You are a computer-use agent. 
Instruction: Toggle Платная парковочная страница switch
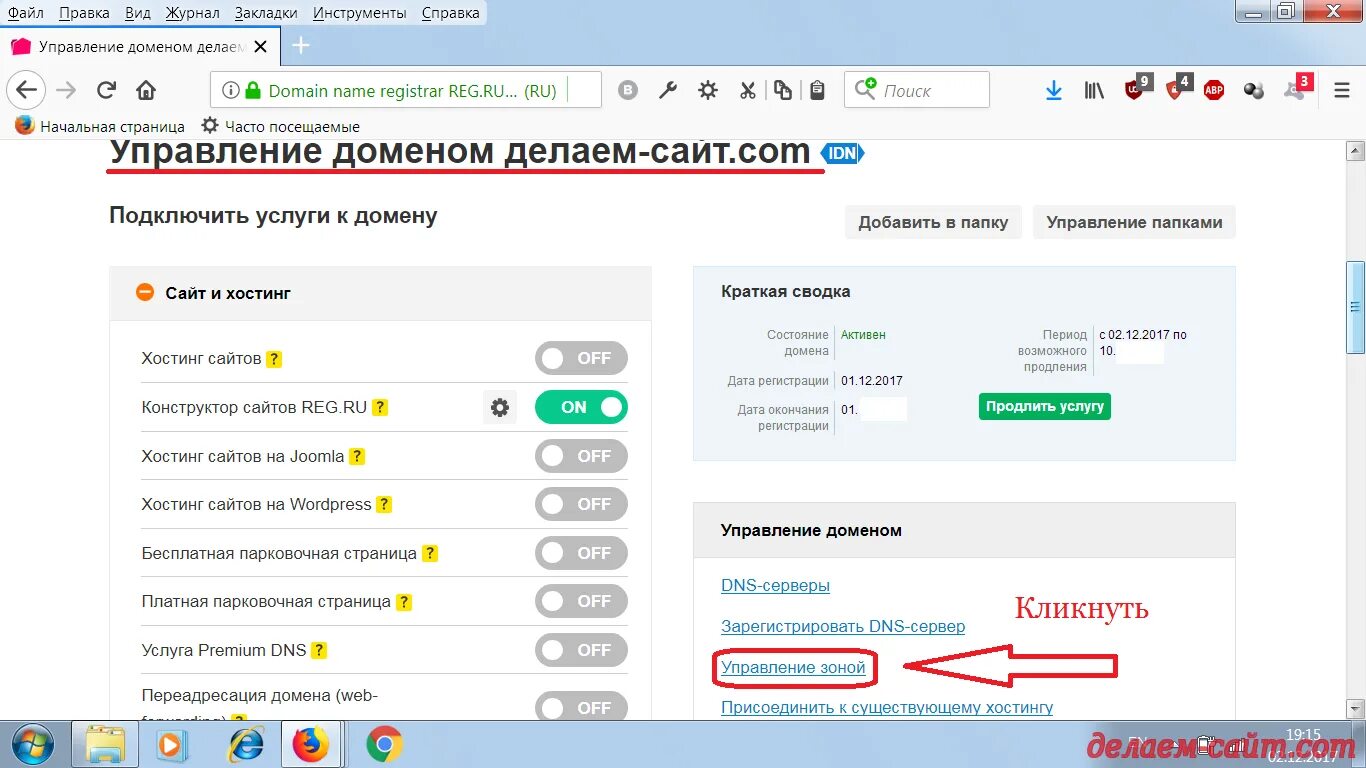tap(581, 601)
